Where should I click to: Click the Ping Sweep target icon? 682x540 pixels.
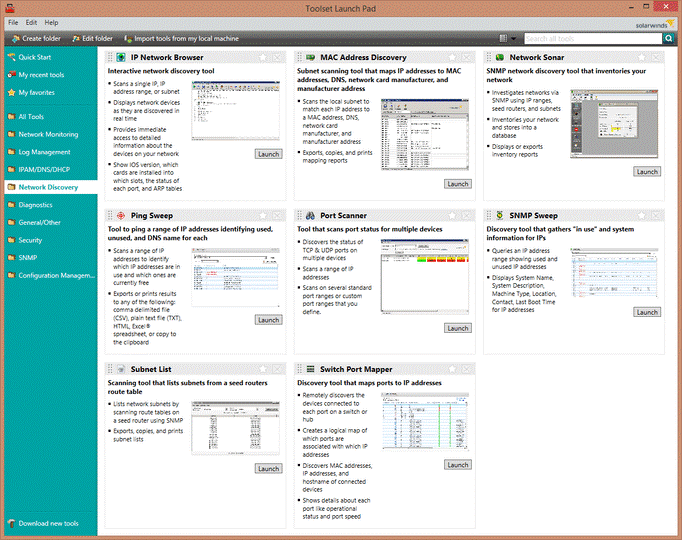point(121,215)
